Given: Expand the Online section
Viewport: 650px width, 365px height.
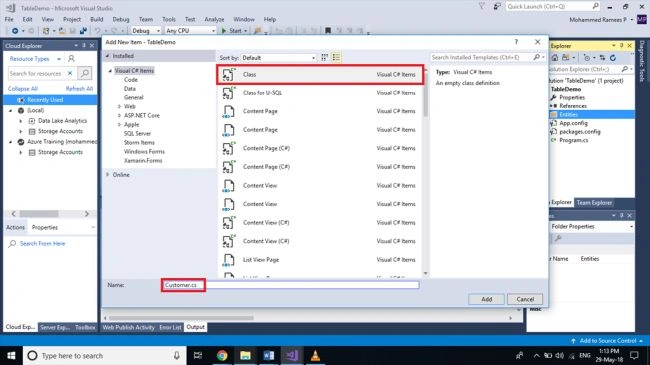Looking at the screenshot, I should tap(108, 175).
